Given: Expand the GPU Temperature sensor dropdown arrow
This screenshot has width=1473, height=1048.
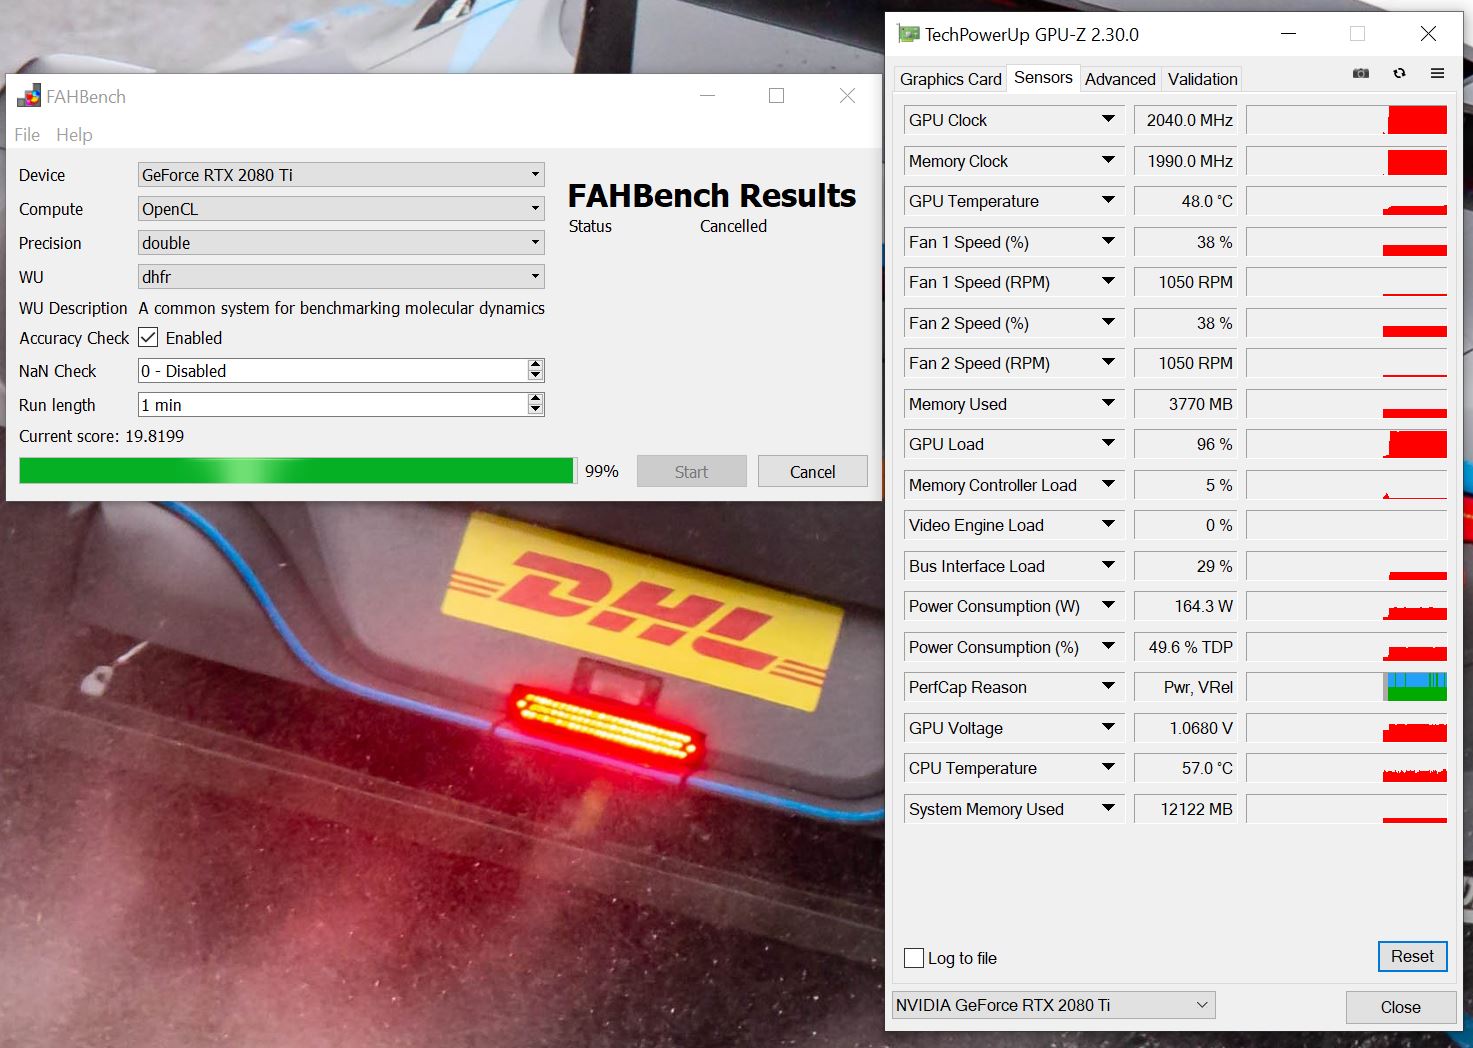Looking at the screenshot, I should pyautogui.click(x=1108, y=201).
